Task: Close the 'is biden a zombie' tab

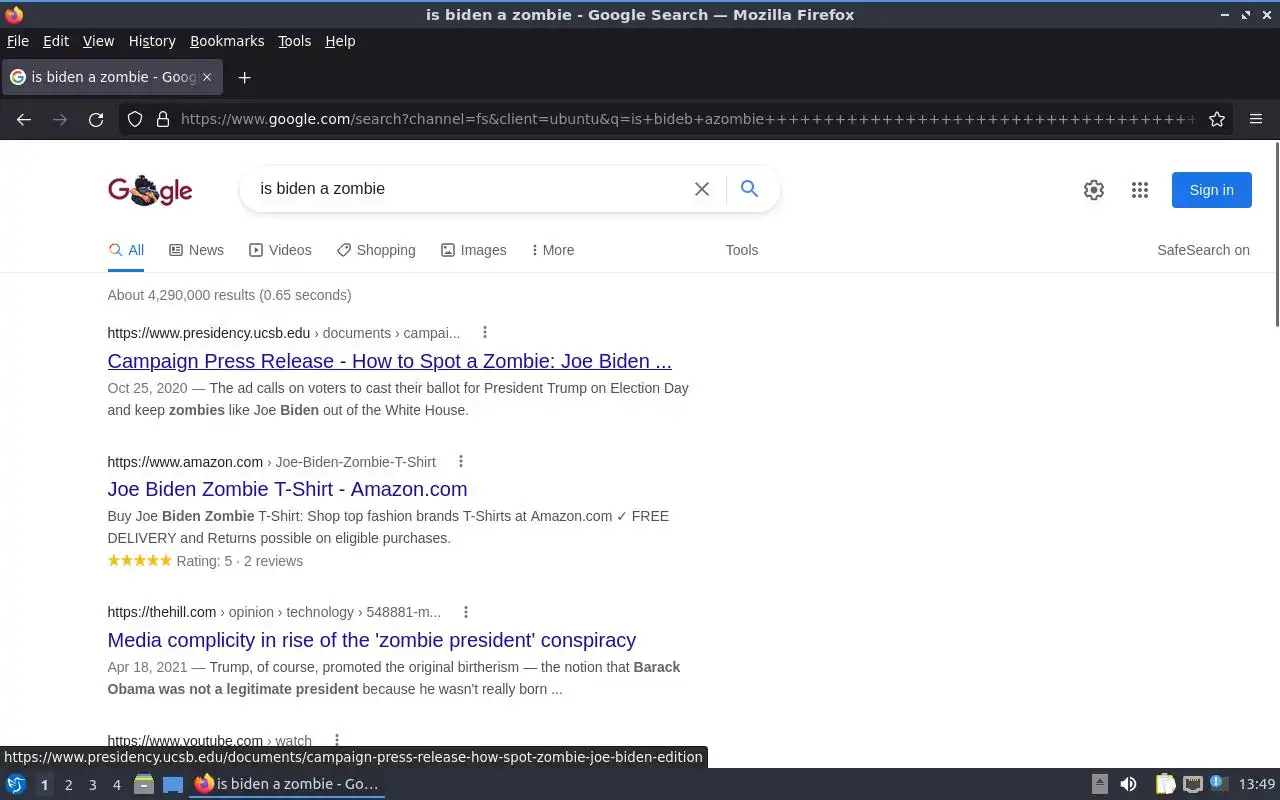Action: click(207, 77)
